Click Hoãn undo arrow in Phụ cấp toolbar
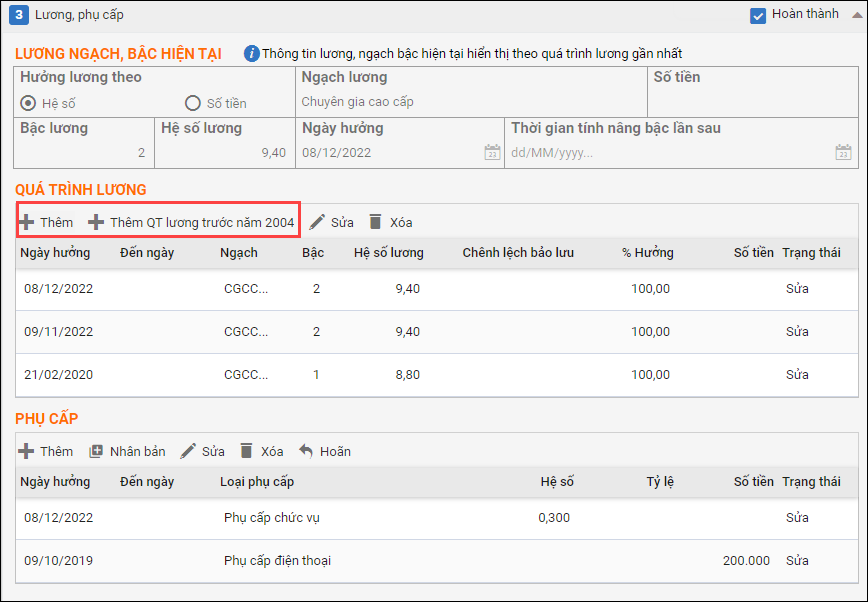 click(306, 451)
